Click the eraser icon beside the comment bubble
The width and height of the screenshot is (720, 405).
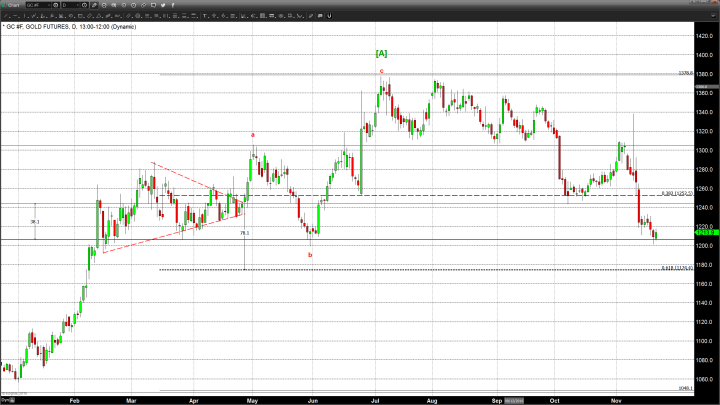pos(310,16)
